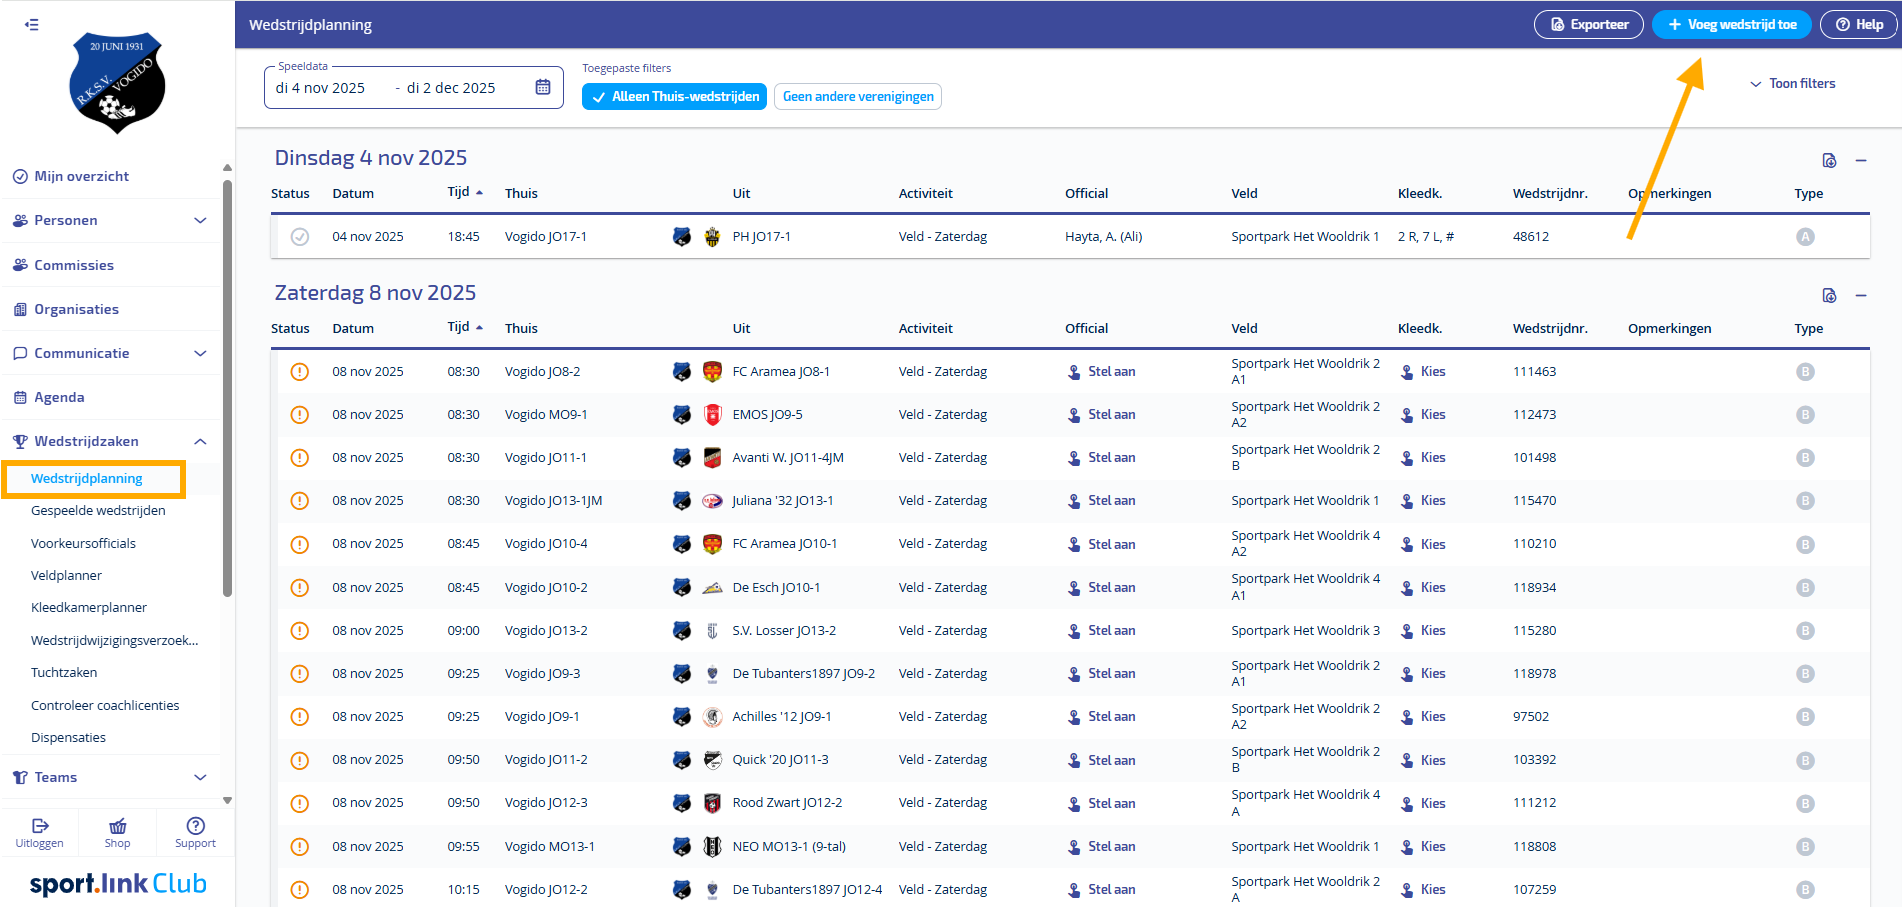This screenshot has height=907, width=1902.
Task: Click export icon for Dinsdag 4 nov 2025
Action: click(1829, 160)
